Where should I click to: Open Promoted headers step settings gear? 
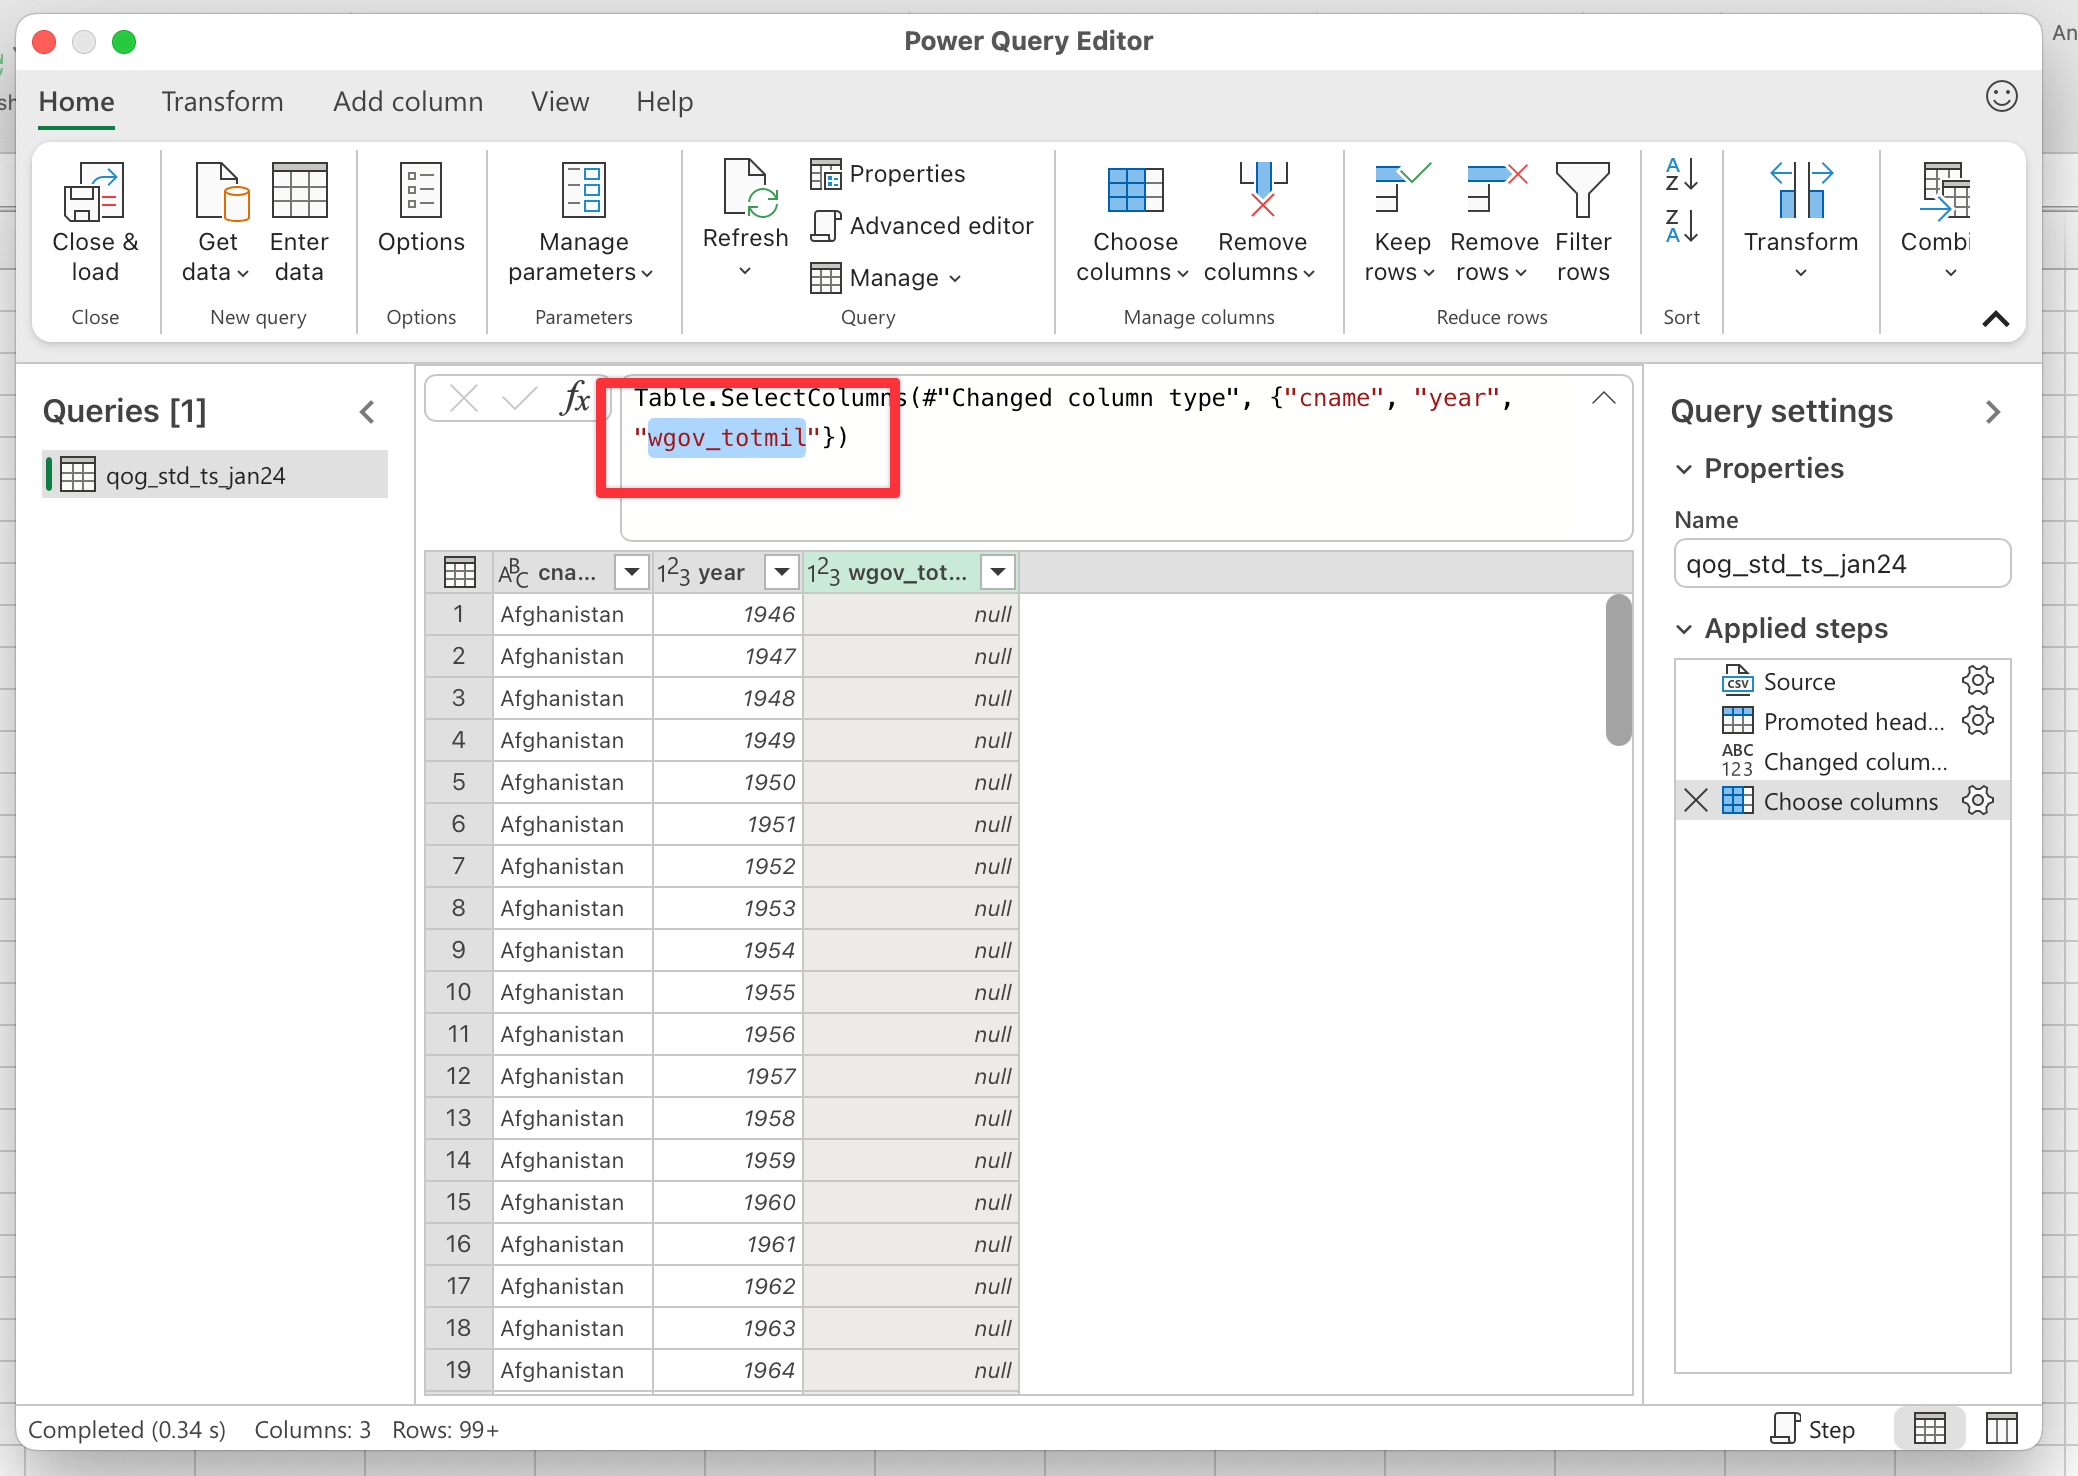point(1977,721)
